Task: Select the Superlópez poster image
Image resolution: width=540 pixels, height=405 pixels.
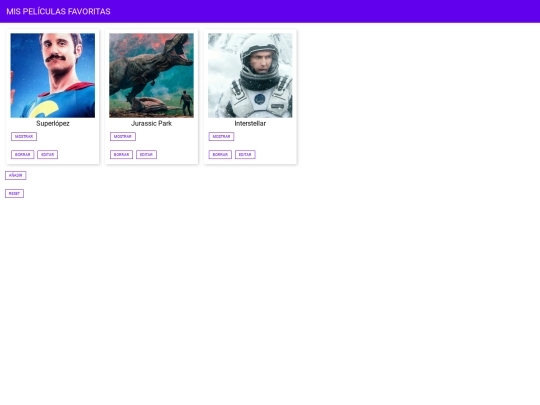Action: 53,75
